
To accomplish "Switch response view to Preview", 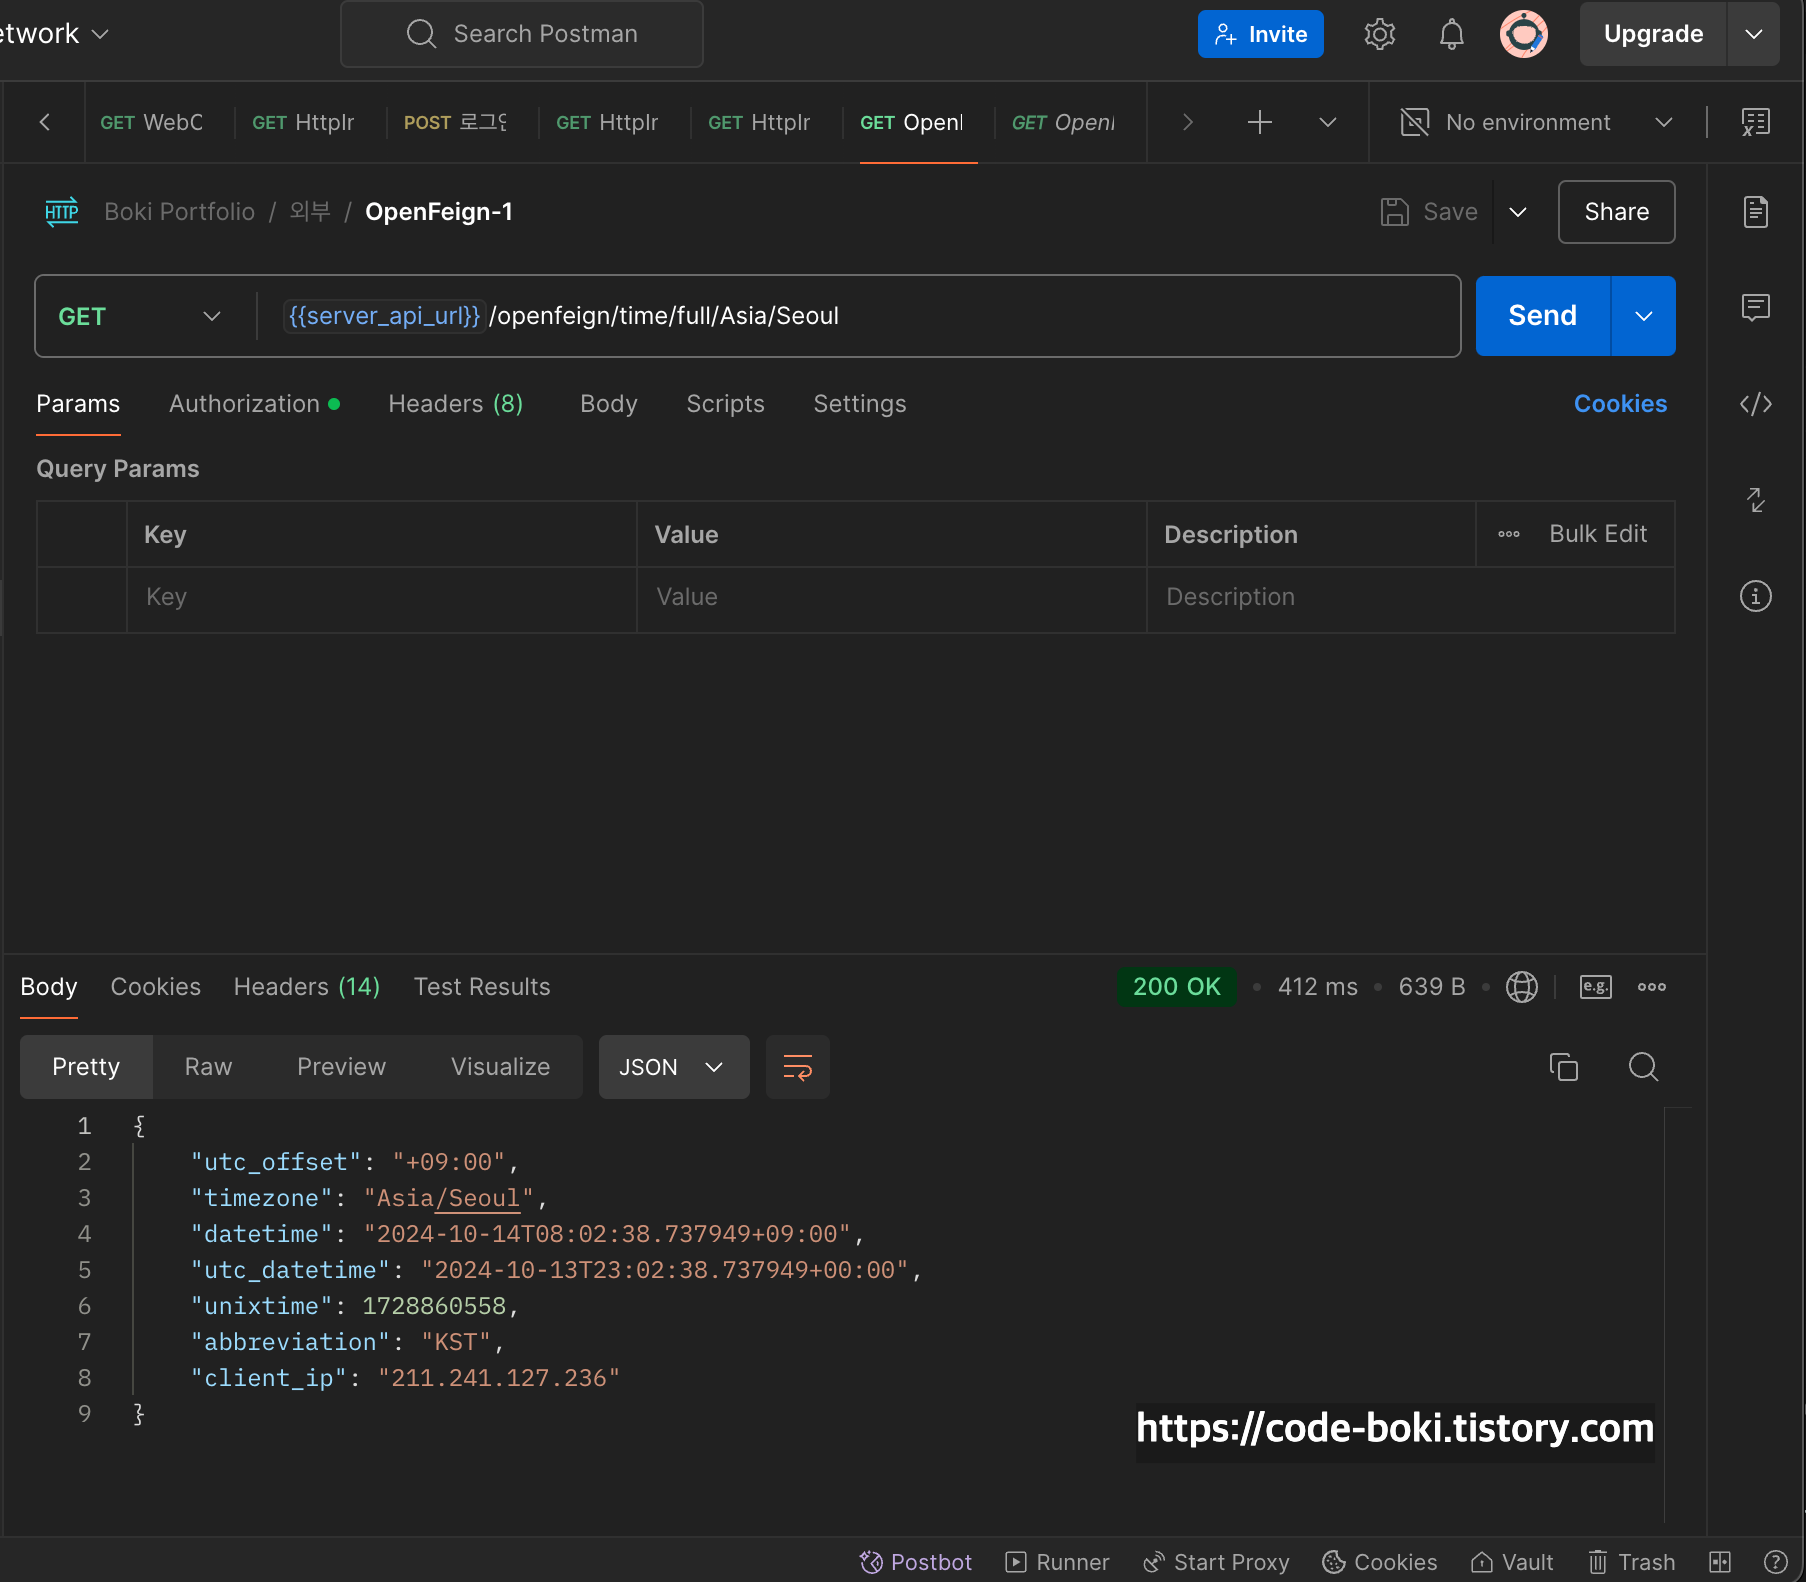I will [x=341, y=1067].
